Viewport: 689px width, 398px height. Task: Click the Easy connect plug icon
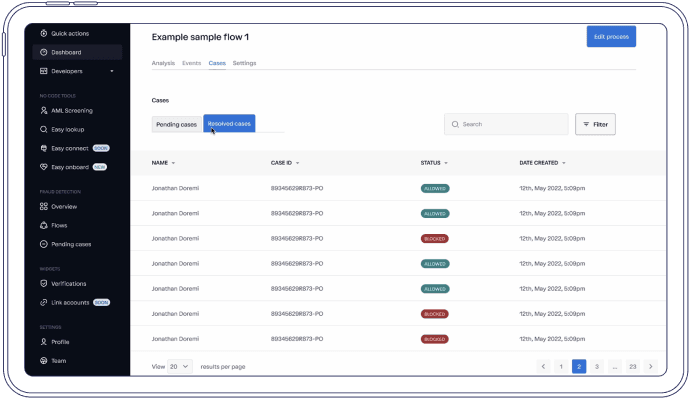44,148
